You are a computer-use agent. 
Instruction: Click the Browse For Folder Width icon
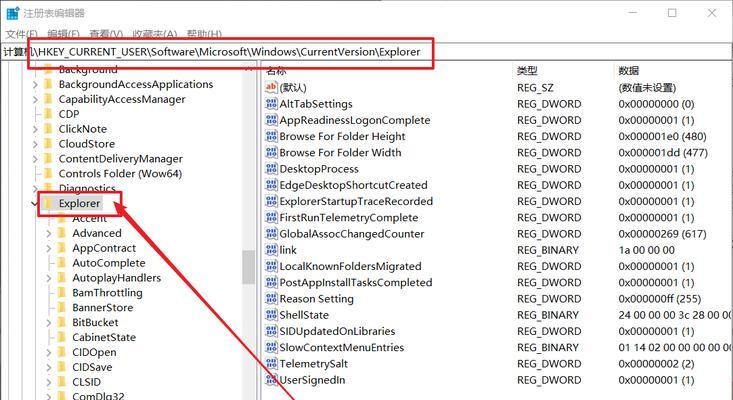[x=271, y=152]
